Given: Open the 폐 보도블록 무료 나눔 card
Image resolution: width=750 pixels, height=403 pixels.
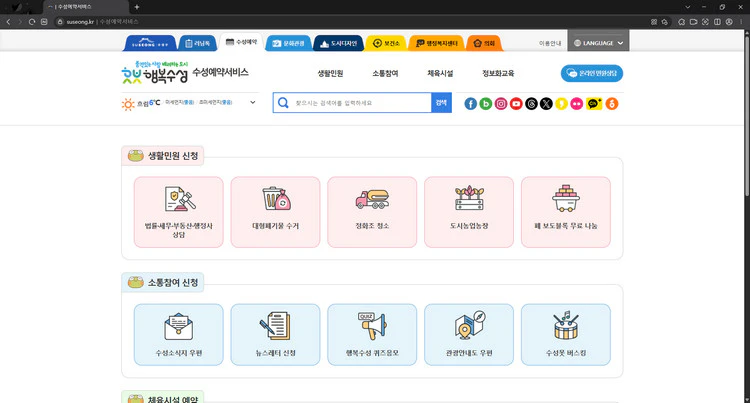Looking at the screenshot, I should click(x=566, y=212).
